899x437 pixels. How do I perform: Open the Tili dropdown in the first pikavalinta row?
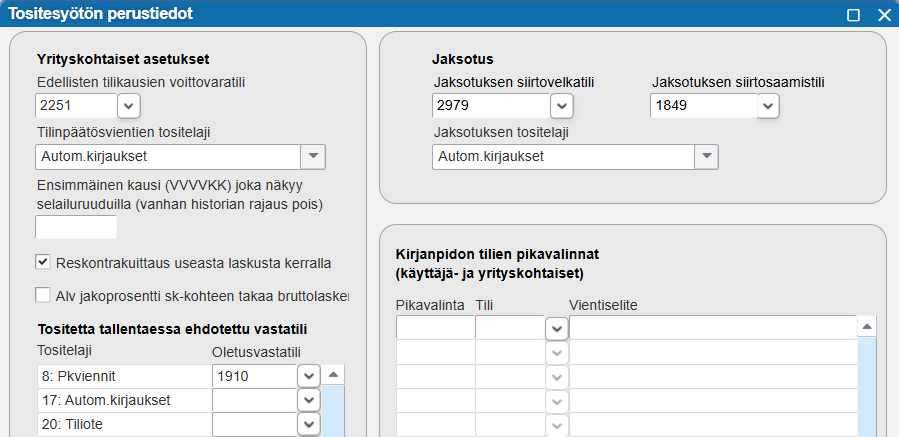[x=557, y=329]
